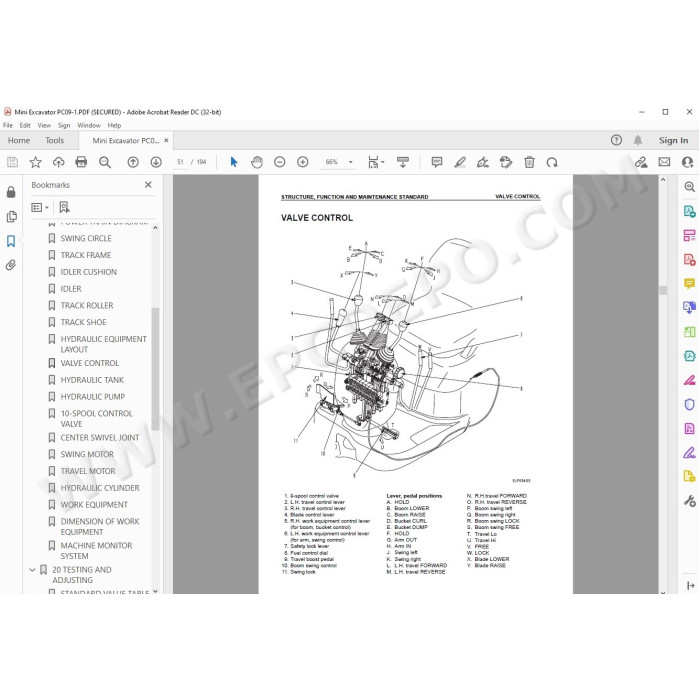This screenshot has height=700, width=700.
Task: Add a sticky note comment
Action: [x=437, y=162]
